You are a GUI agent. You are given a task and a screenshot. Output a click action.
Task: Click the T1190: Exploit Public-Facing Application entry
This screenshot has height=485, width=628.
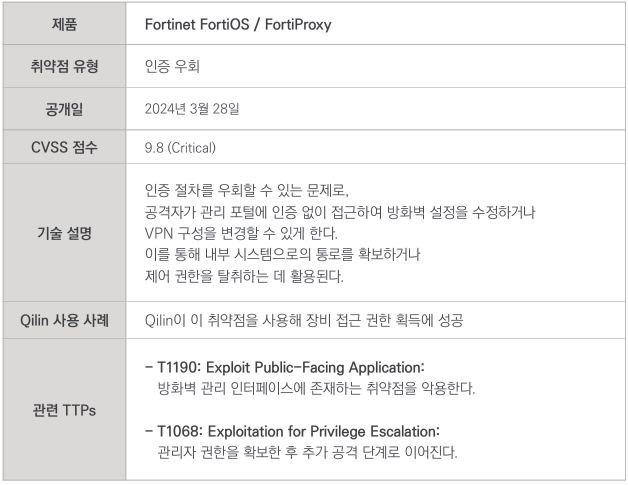click(285, 368)
